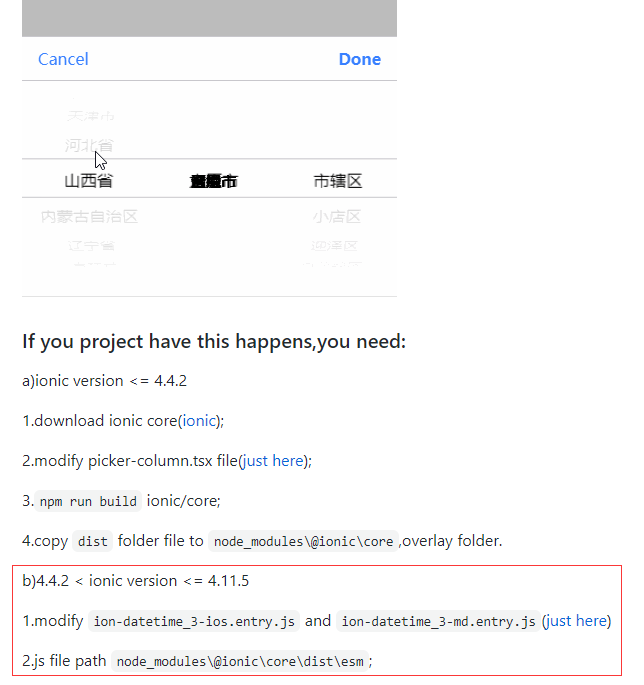Click the node_modules\@ionic\core code snippet
644x685 pixels.
304,541
